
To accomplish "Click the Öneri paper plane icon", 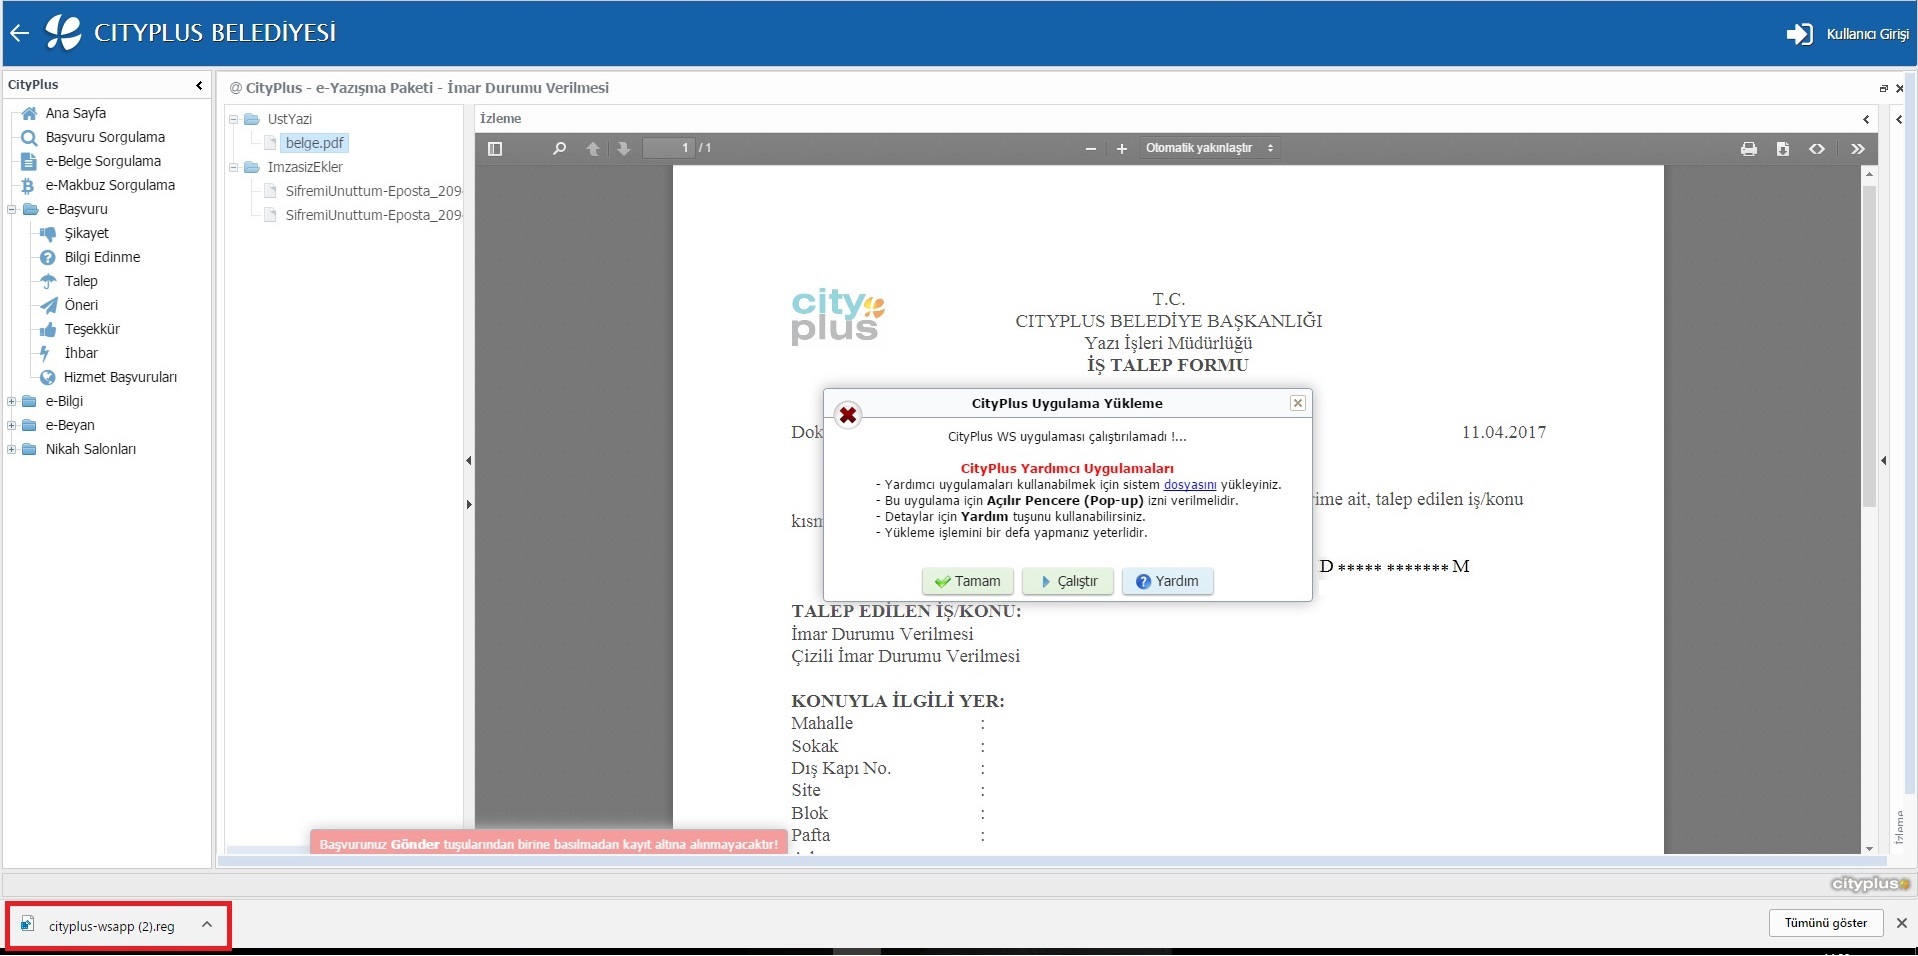I will pyautogui.click(x=47, y=305).
